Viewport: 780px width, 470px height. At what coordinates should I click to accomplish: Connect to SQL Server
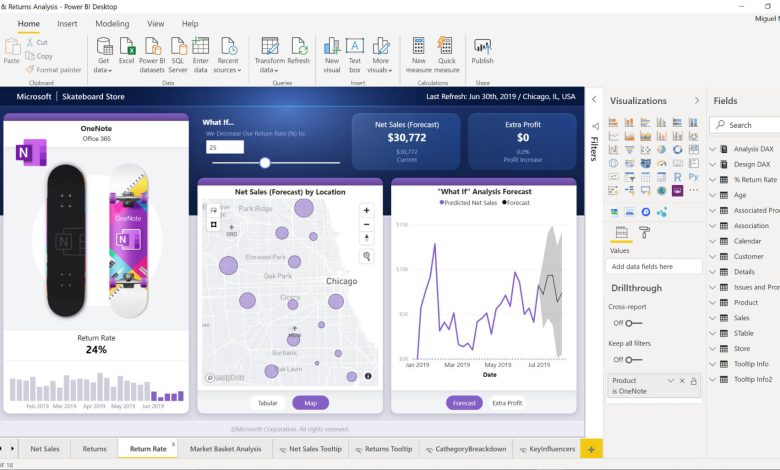click(x=178, y=55)
